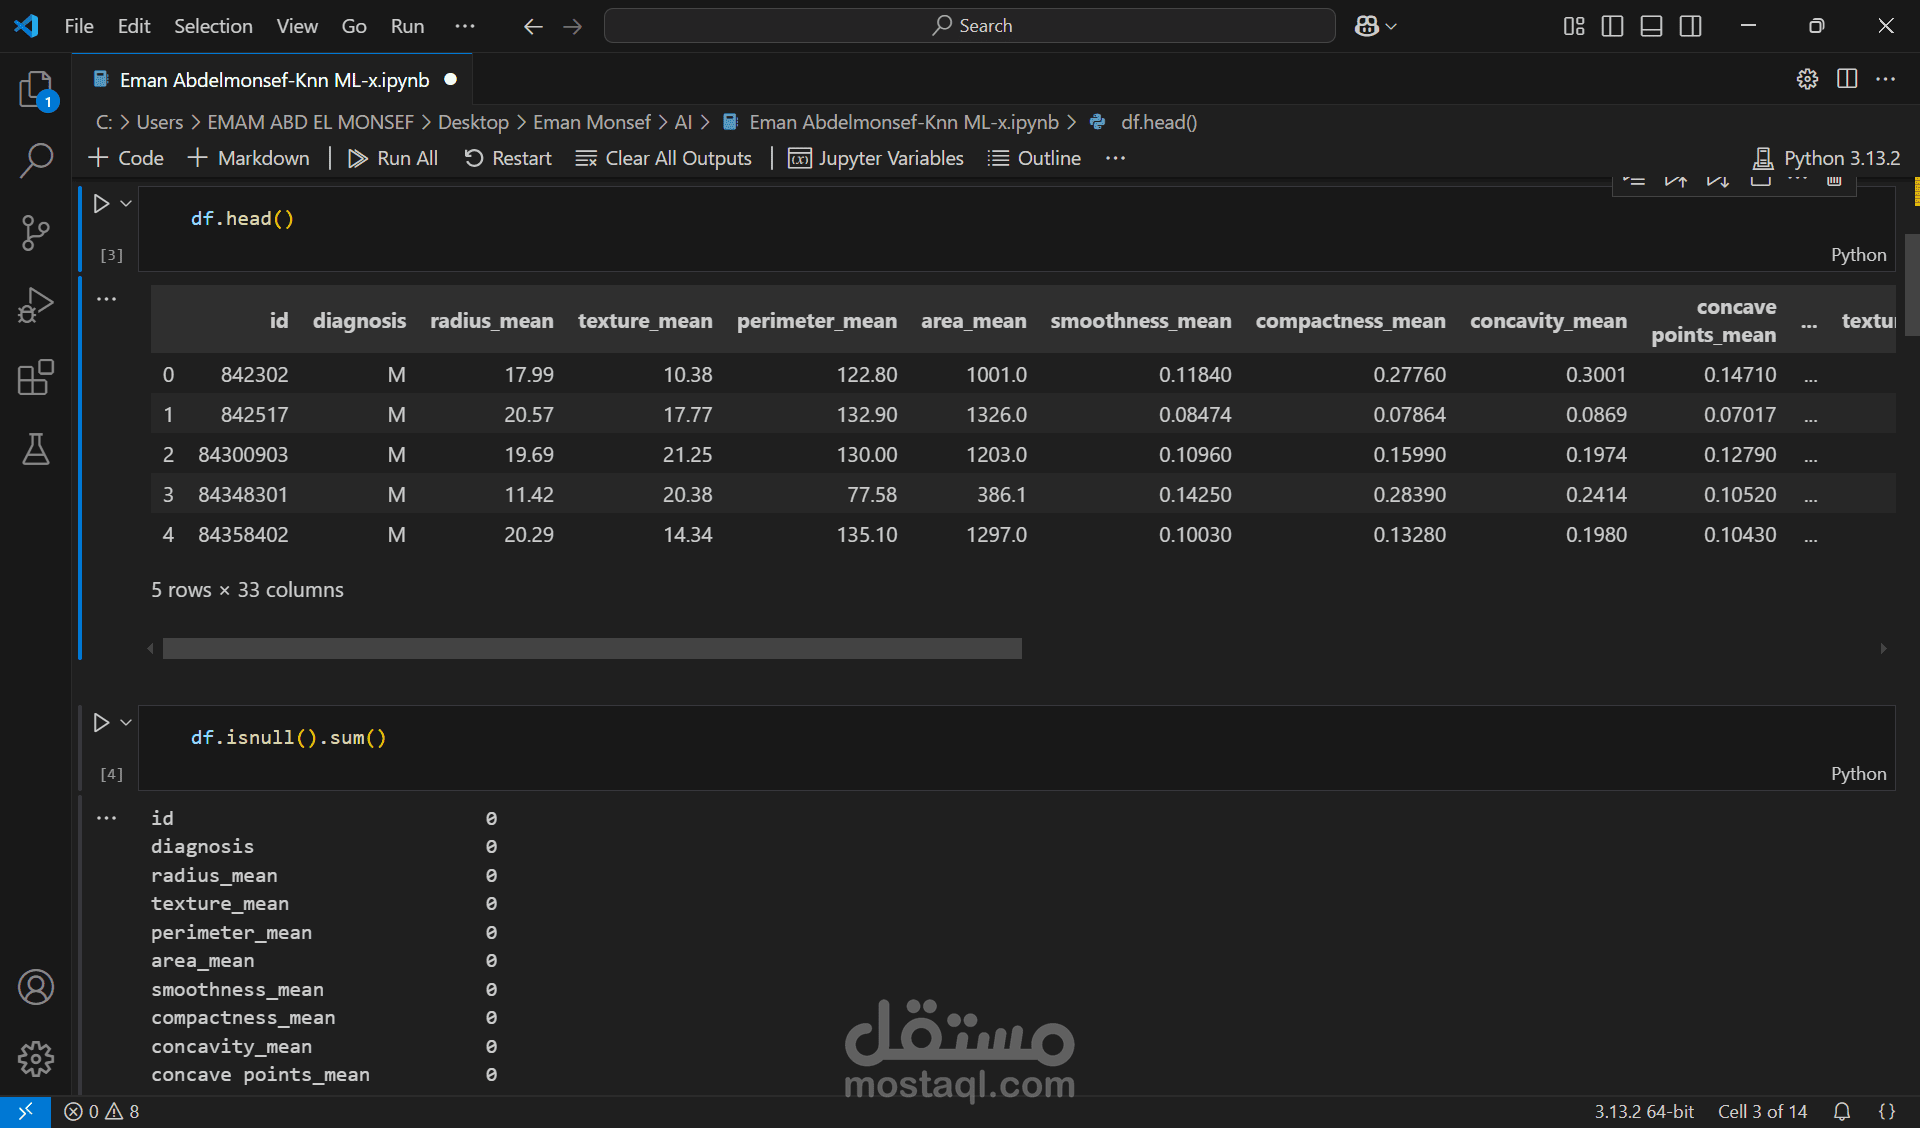Toggle the primary side bar layout
The image size is (1920, 1128).
[1612, 26]
